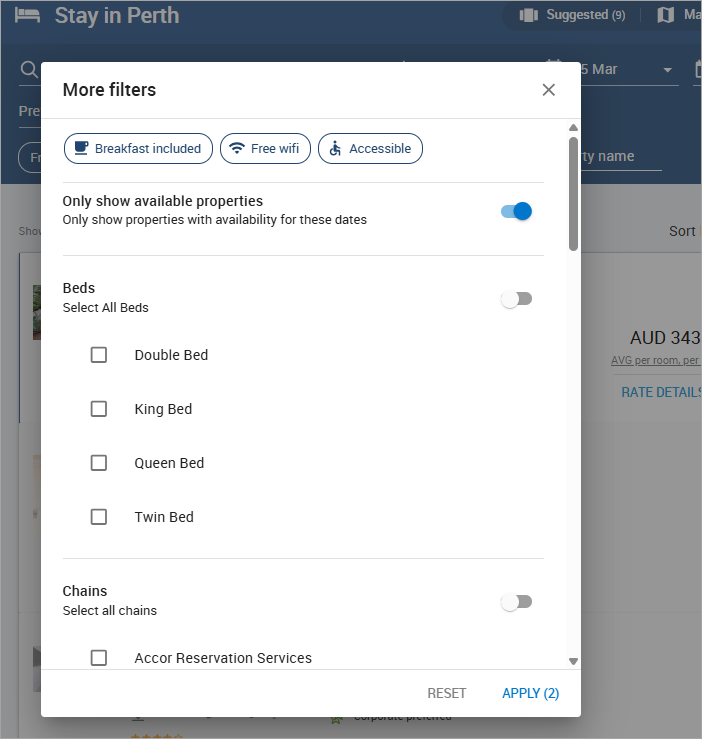Select the Free wifi filter chip
Image resolution: width=702 pixels, height=739 pixels.
point(265,148)
